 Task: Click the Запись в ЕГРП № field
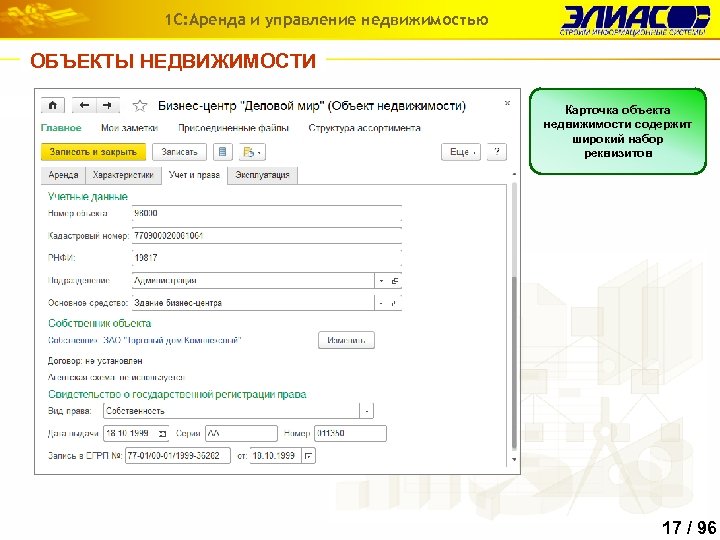[x=178, y=456]
